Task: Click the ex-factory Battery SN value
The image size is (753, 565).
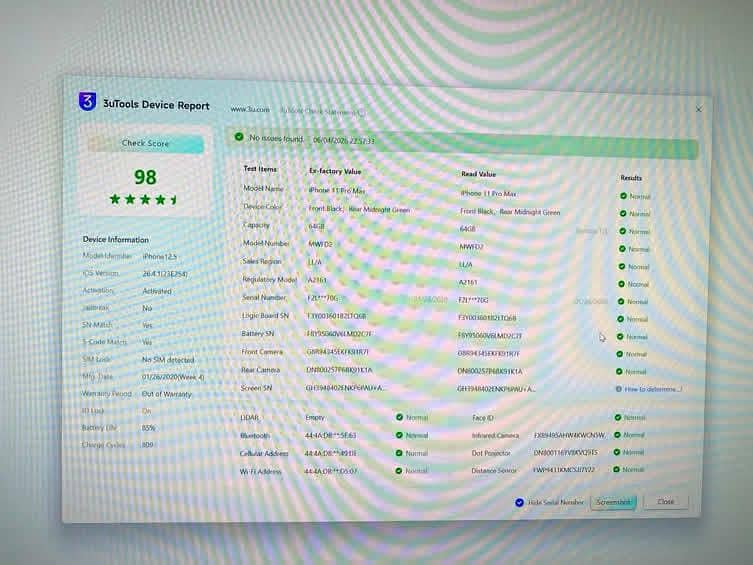Action: click(339, 334)
